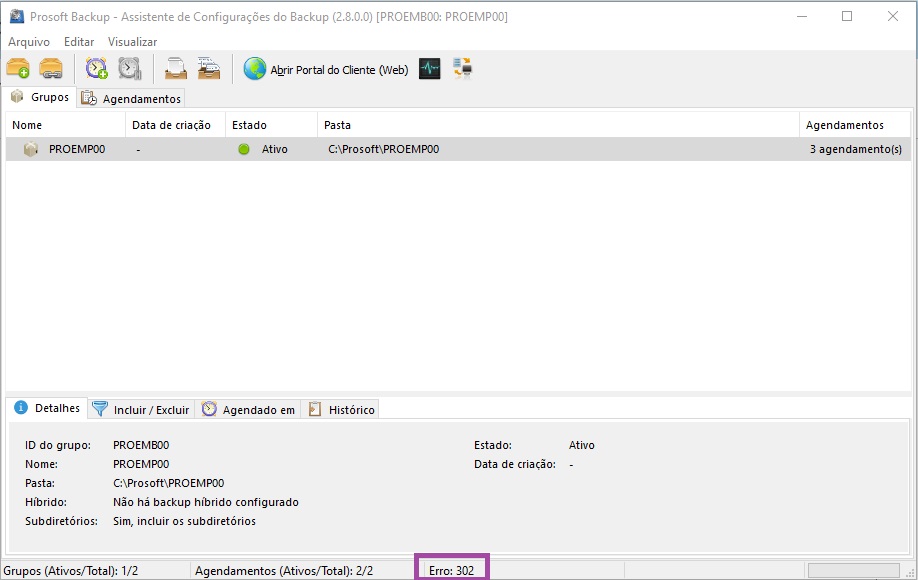Switch to the Agendamentos tab
This screenshot has width=918, height=580.
131,98
